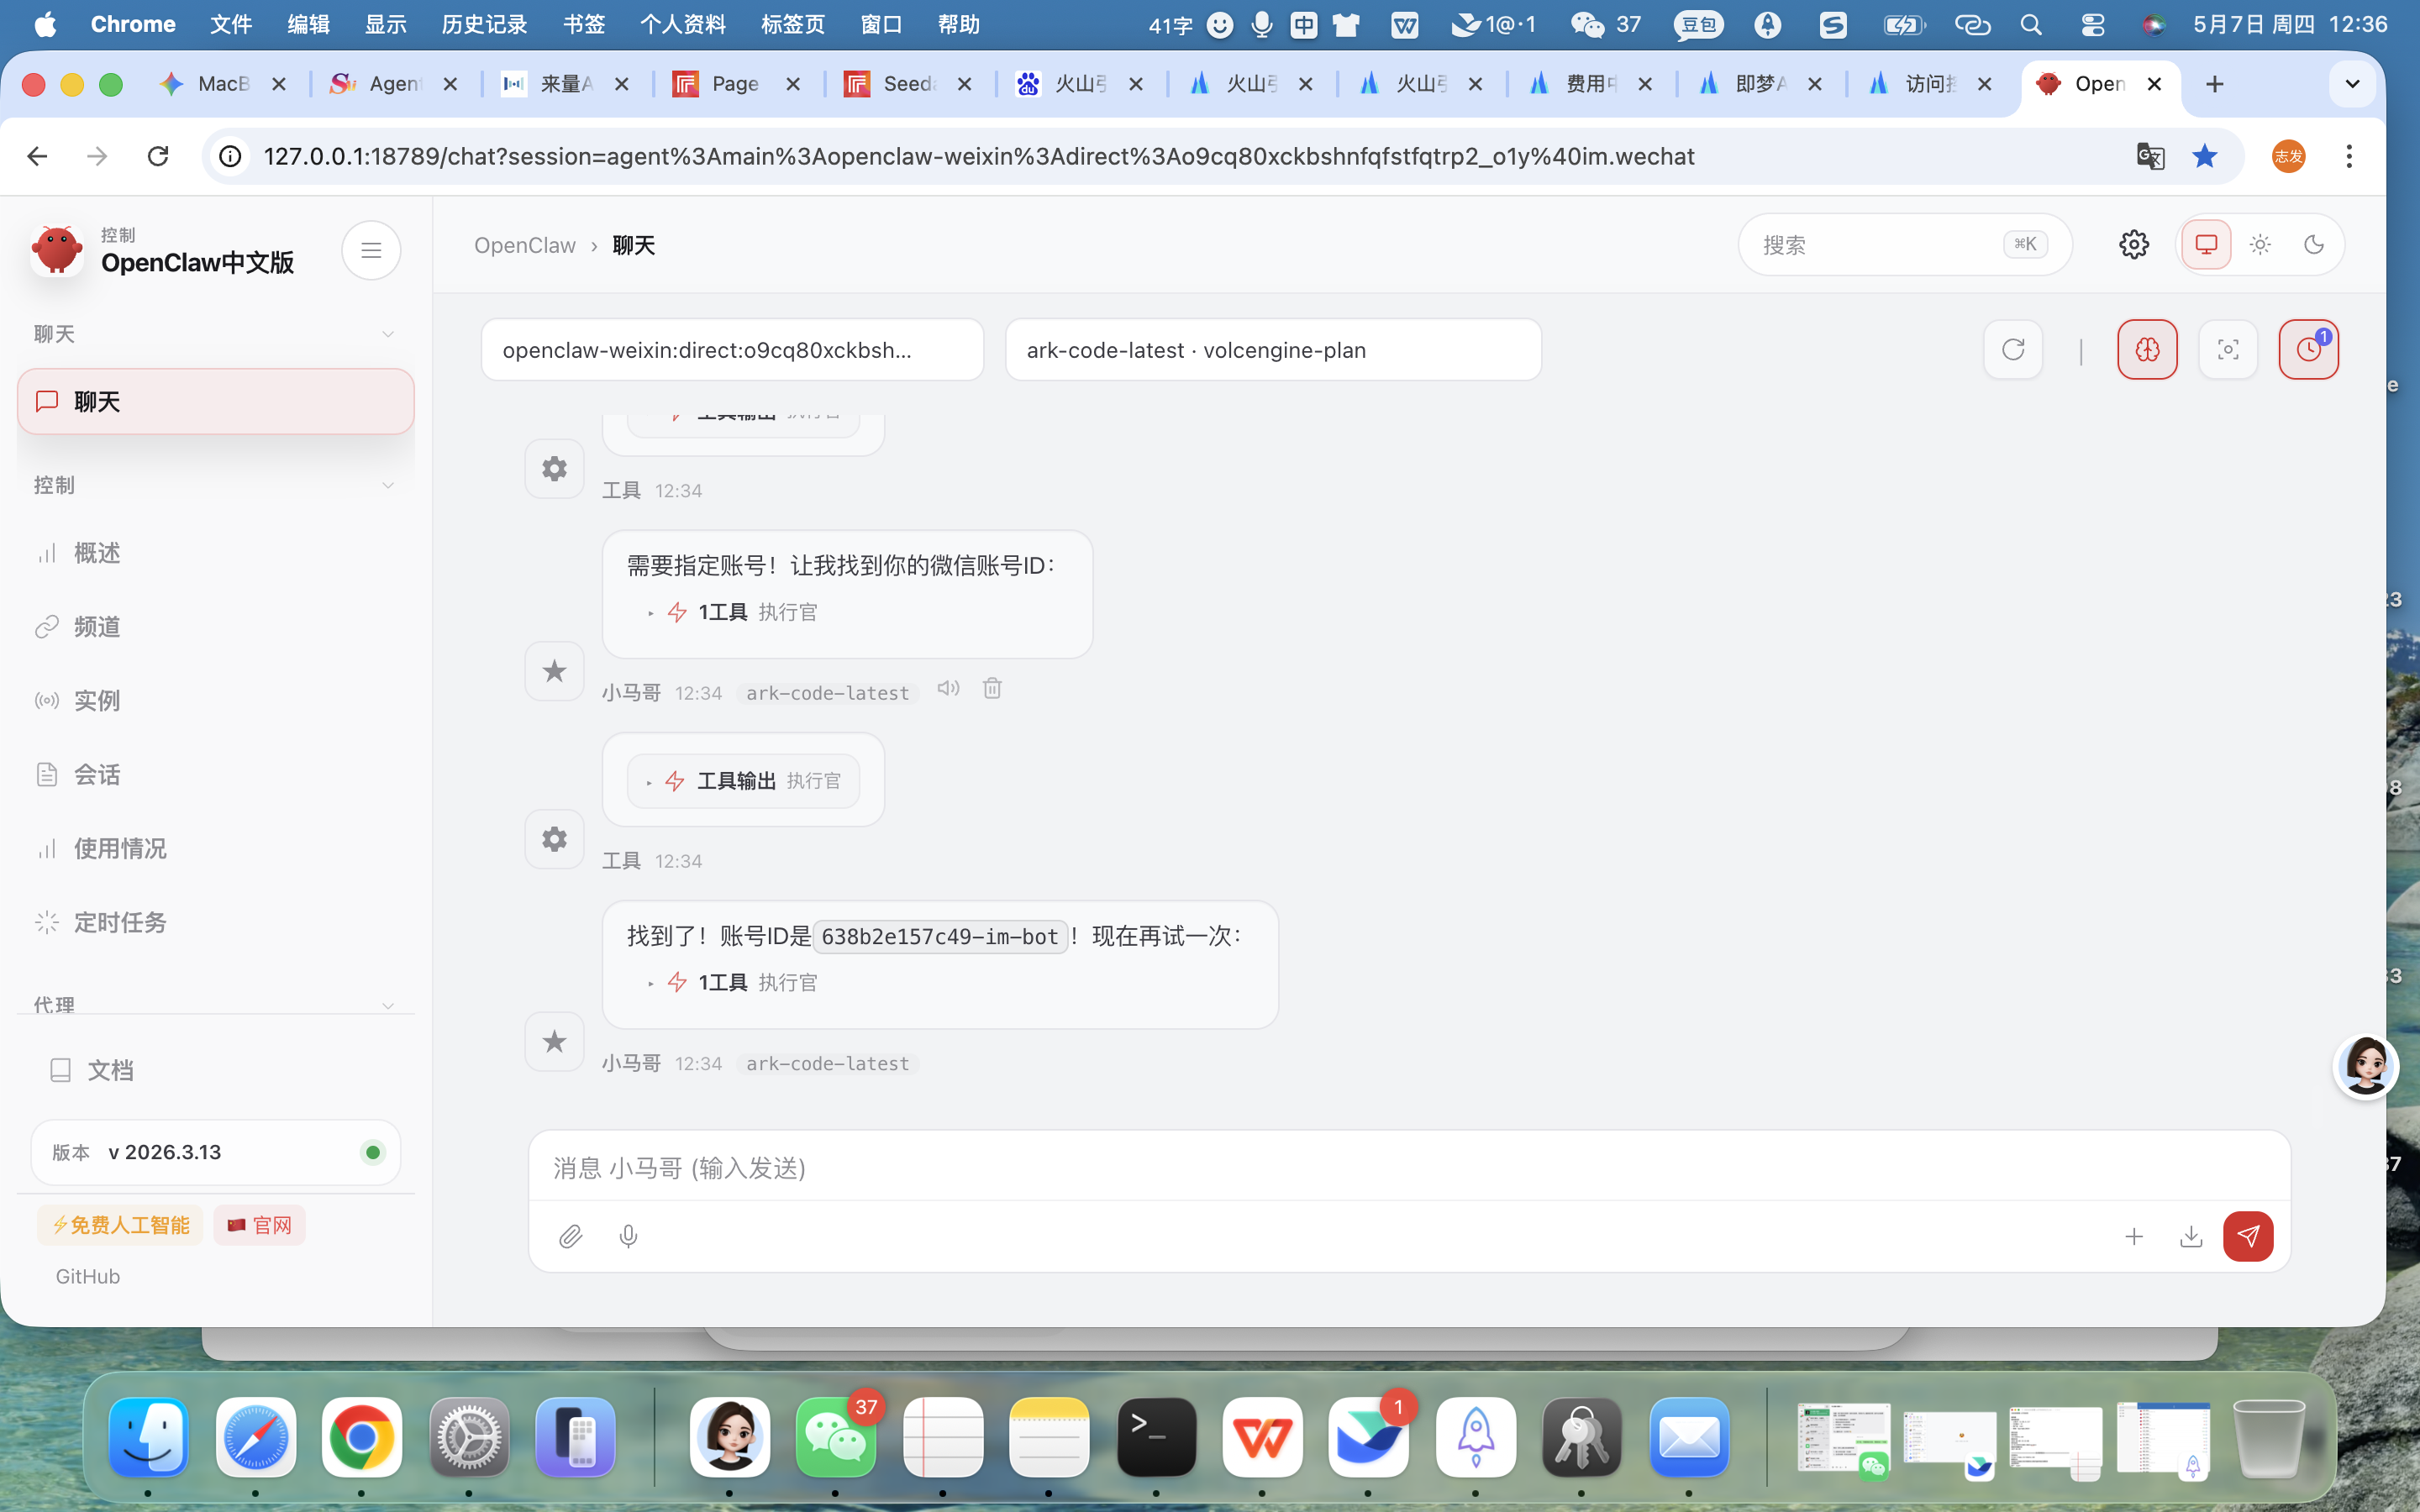Open the 聊天 sidebar item

click(x=216, y=402)
